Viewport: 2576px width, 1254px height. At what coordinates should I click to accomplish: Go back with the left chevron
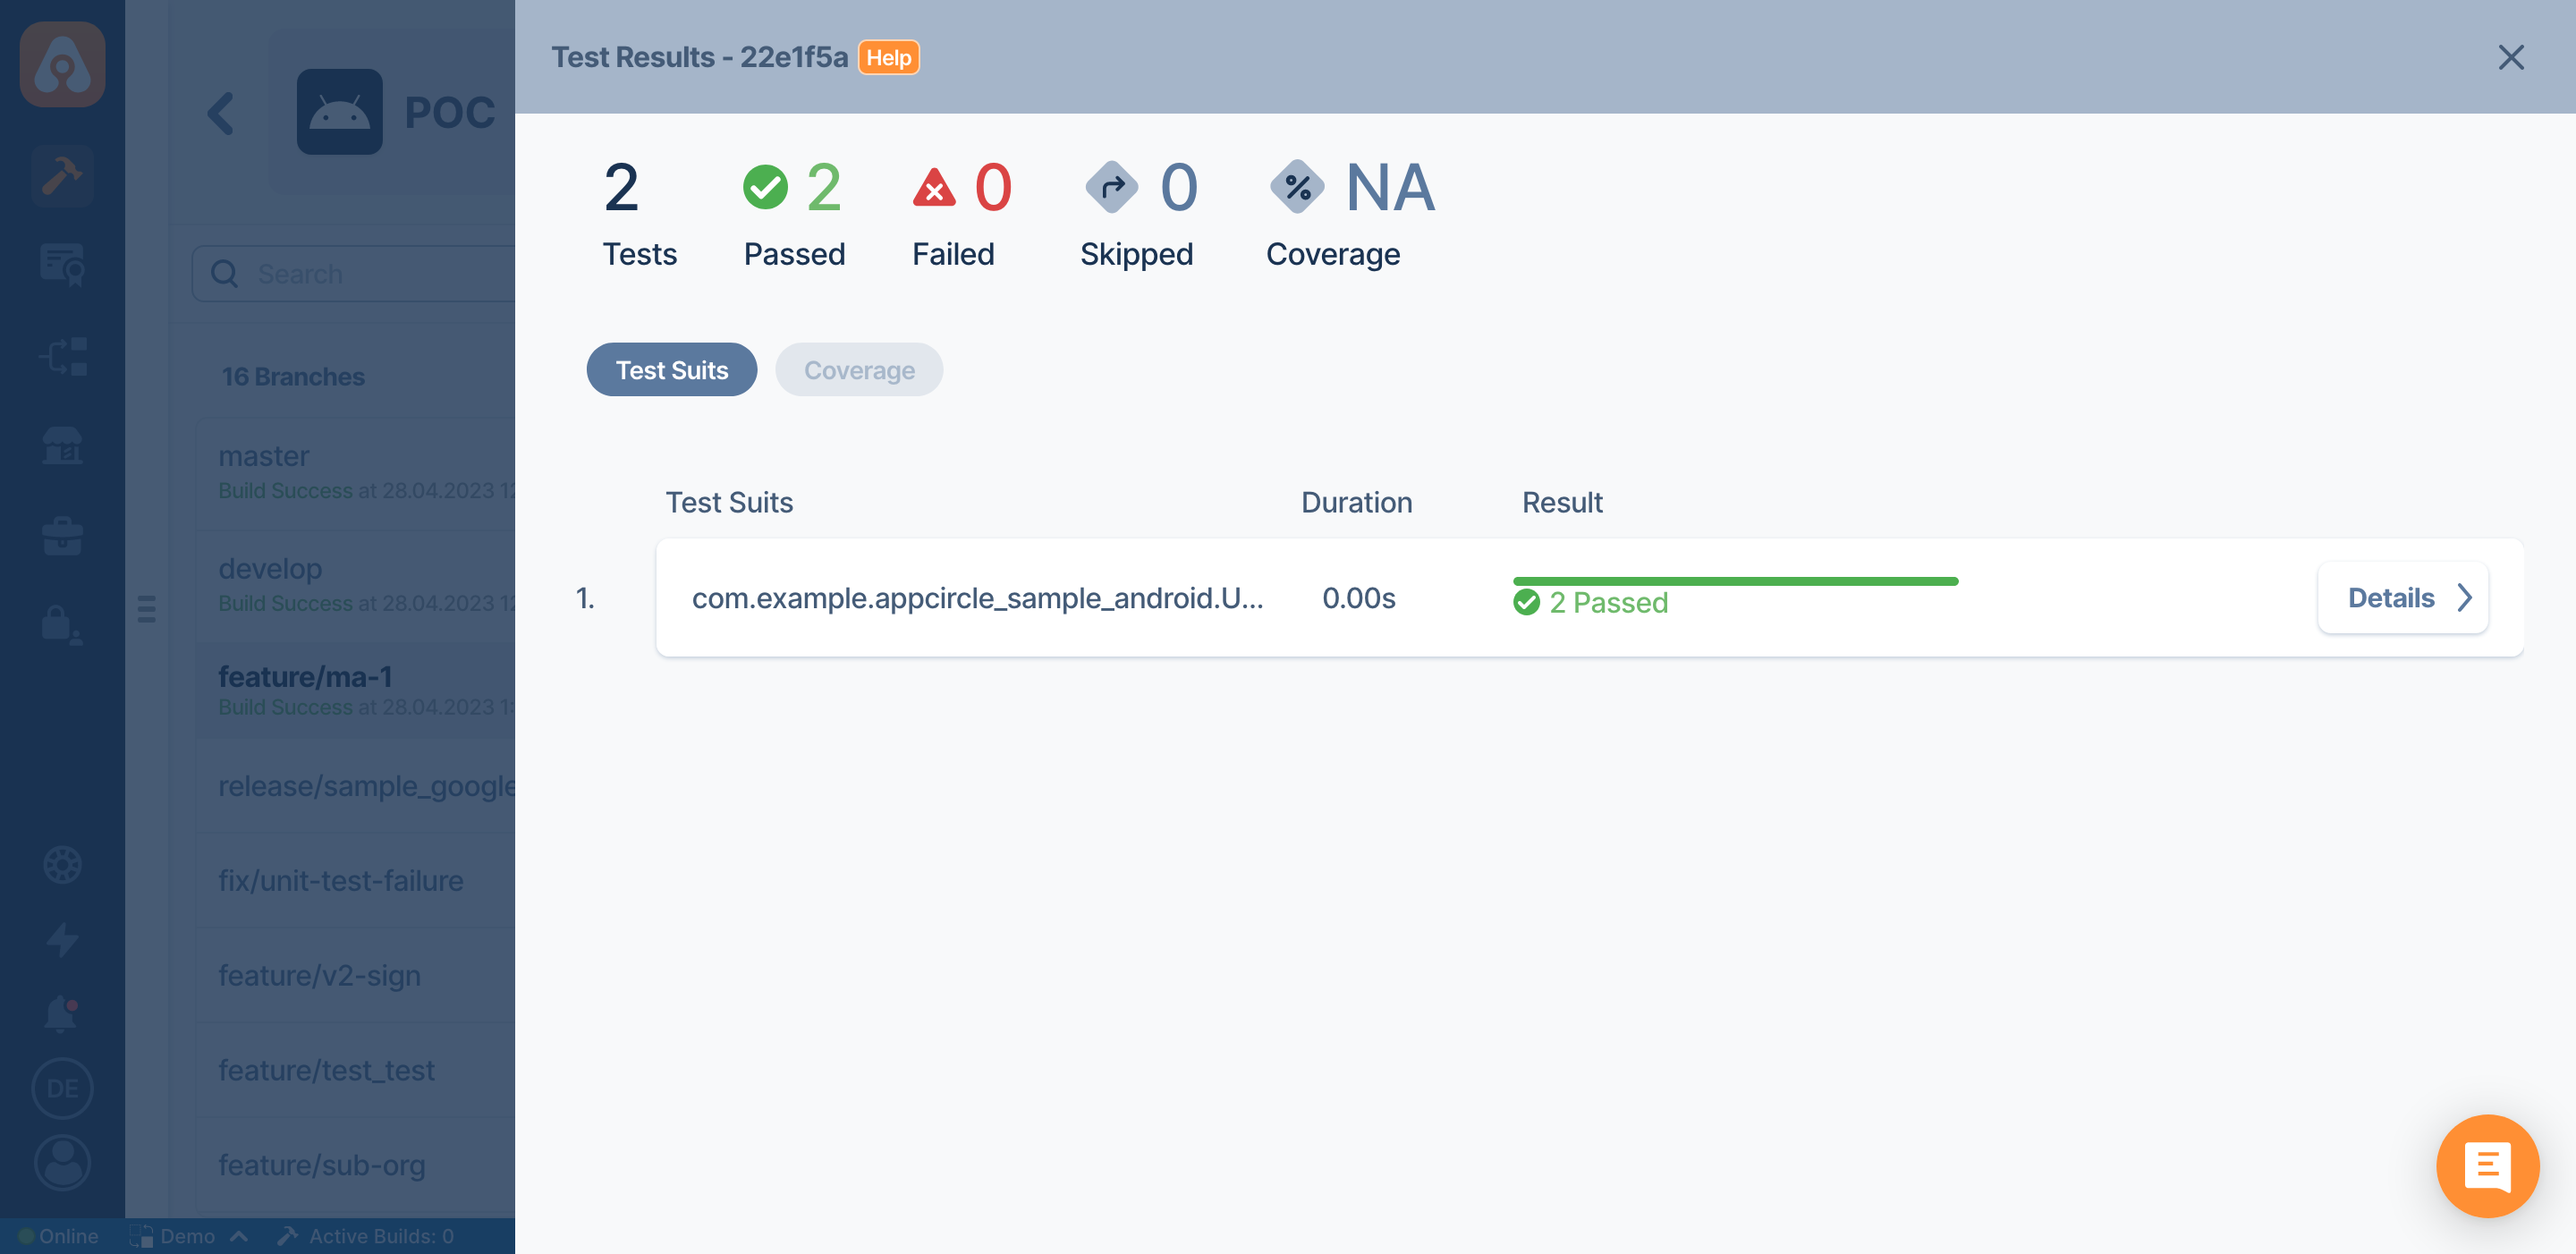[x=221, y=113]
